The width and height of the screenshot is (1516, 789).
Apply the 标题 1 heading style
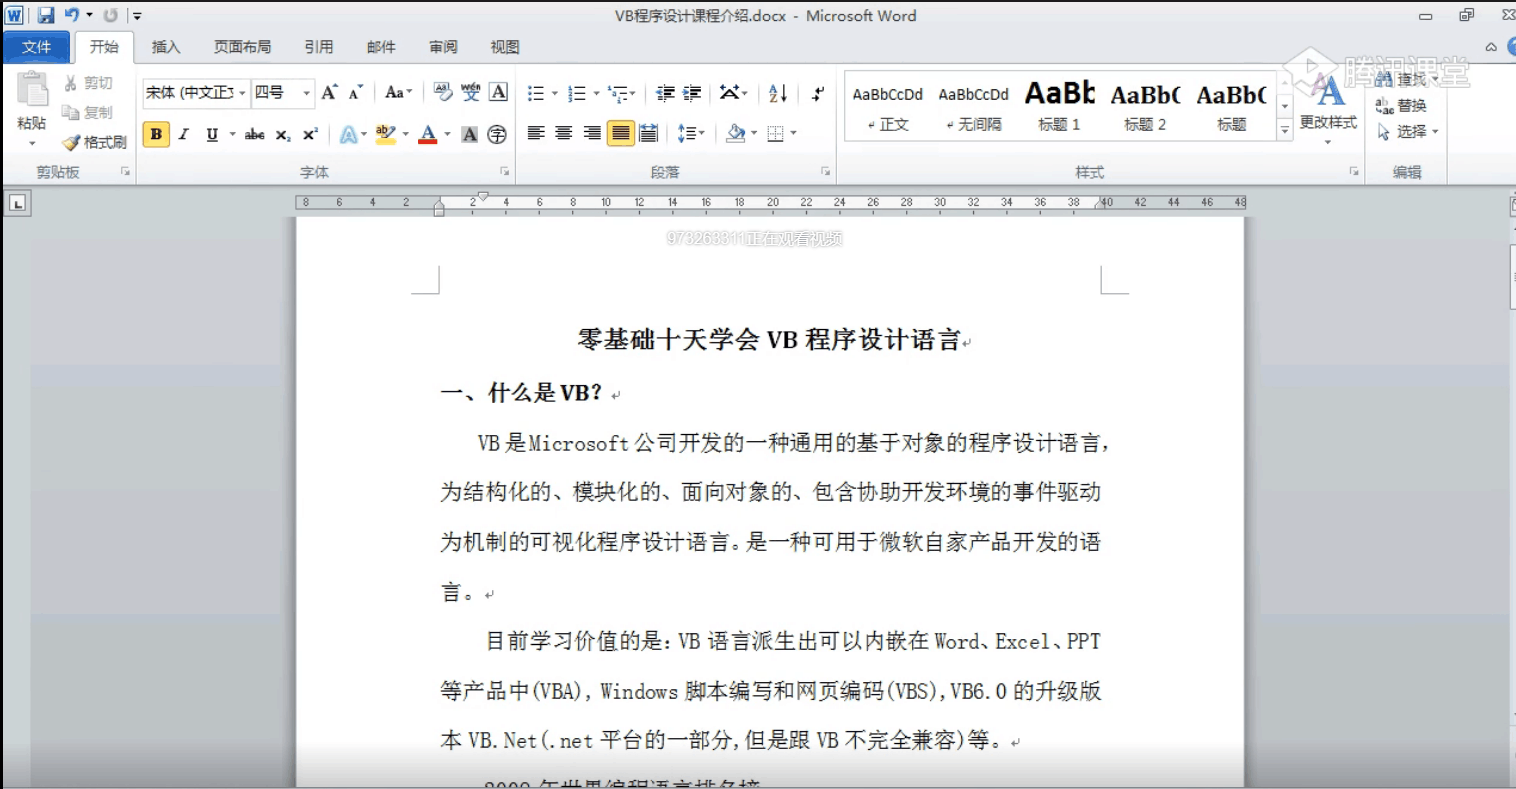click(x=1060, y=107)
